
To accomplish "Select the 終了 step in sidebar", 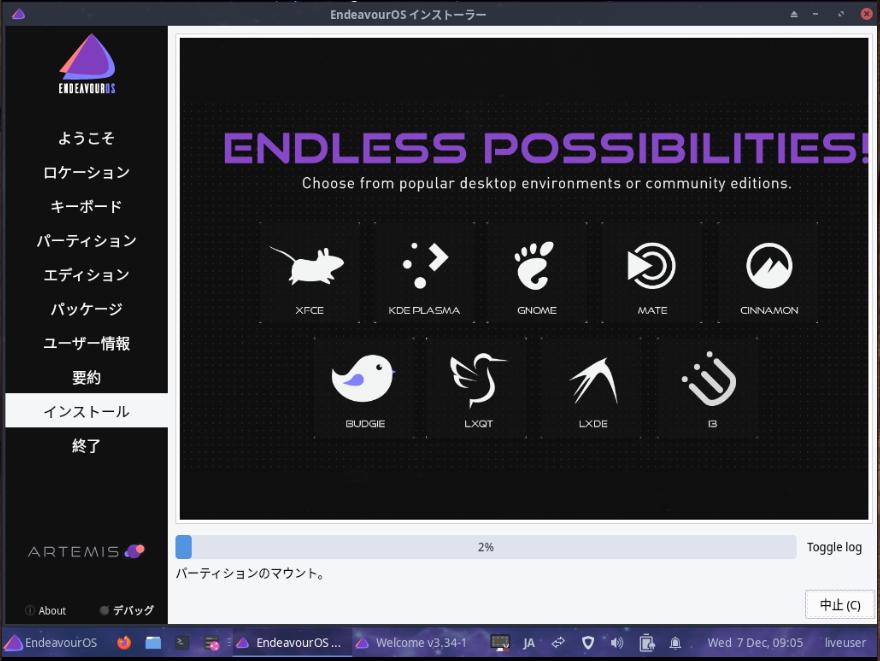I will (x=86, y=446).
